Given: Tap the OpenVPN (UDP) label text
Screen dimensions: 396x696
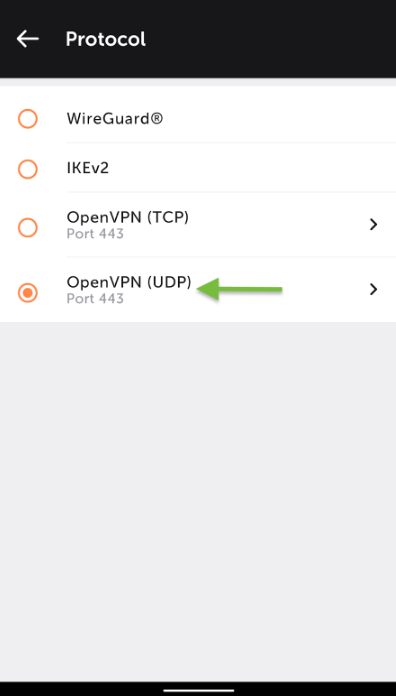Looking at the screenshot, I should pyautogui.click(x=129, y=282).
